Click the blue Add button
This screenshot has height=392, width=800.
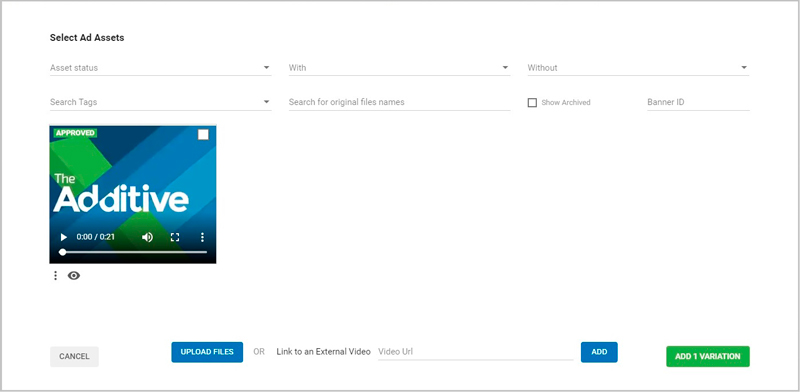[599, 352]
